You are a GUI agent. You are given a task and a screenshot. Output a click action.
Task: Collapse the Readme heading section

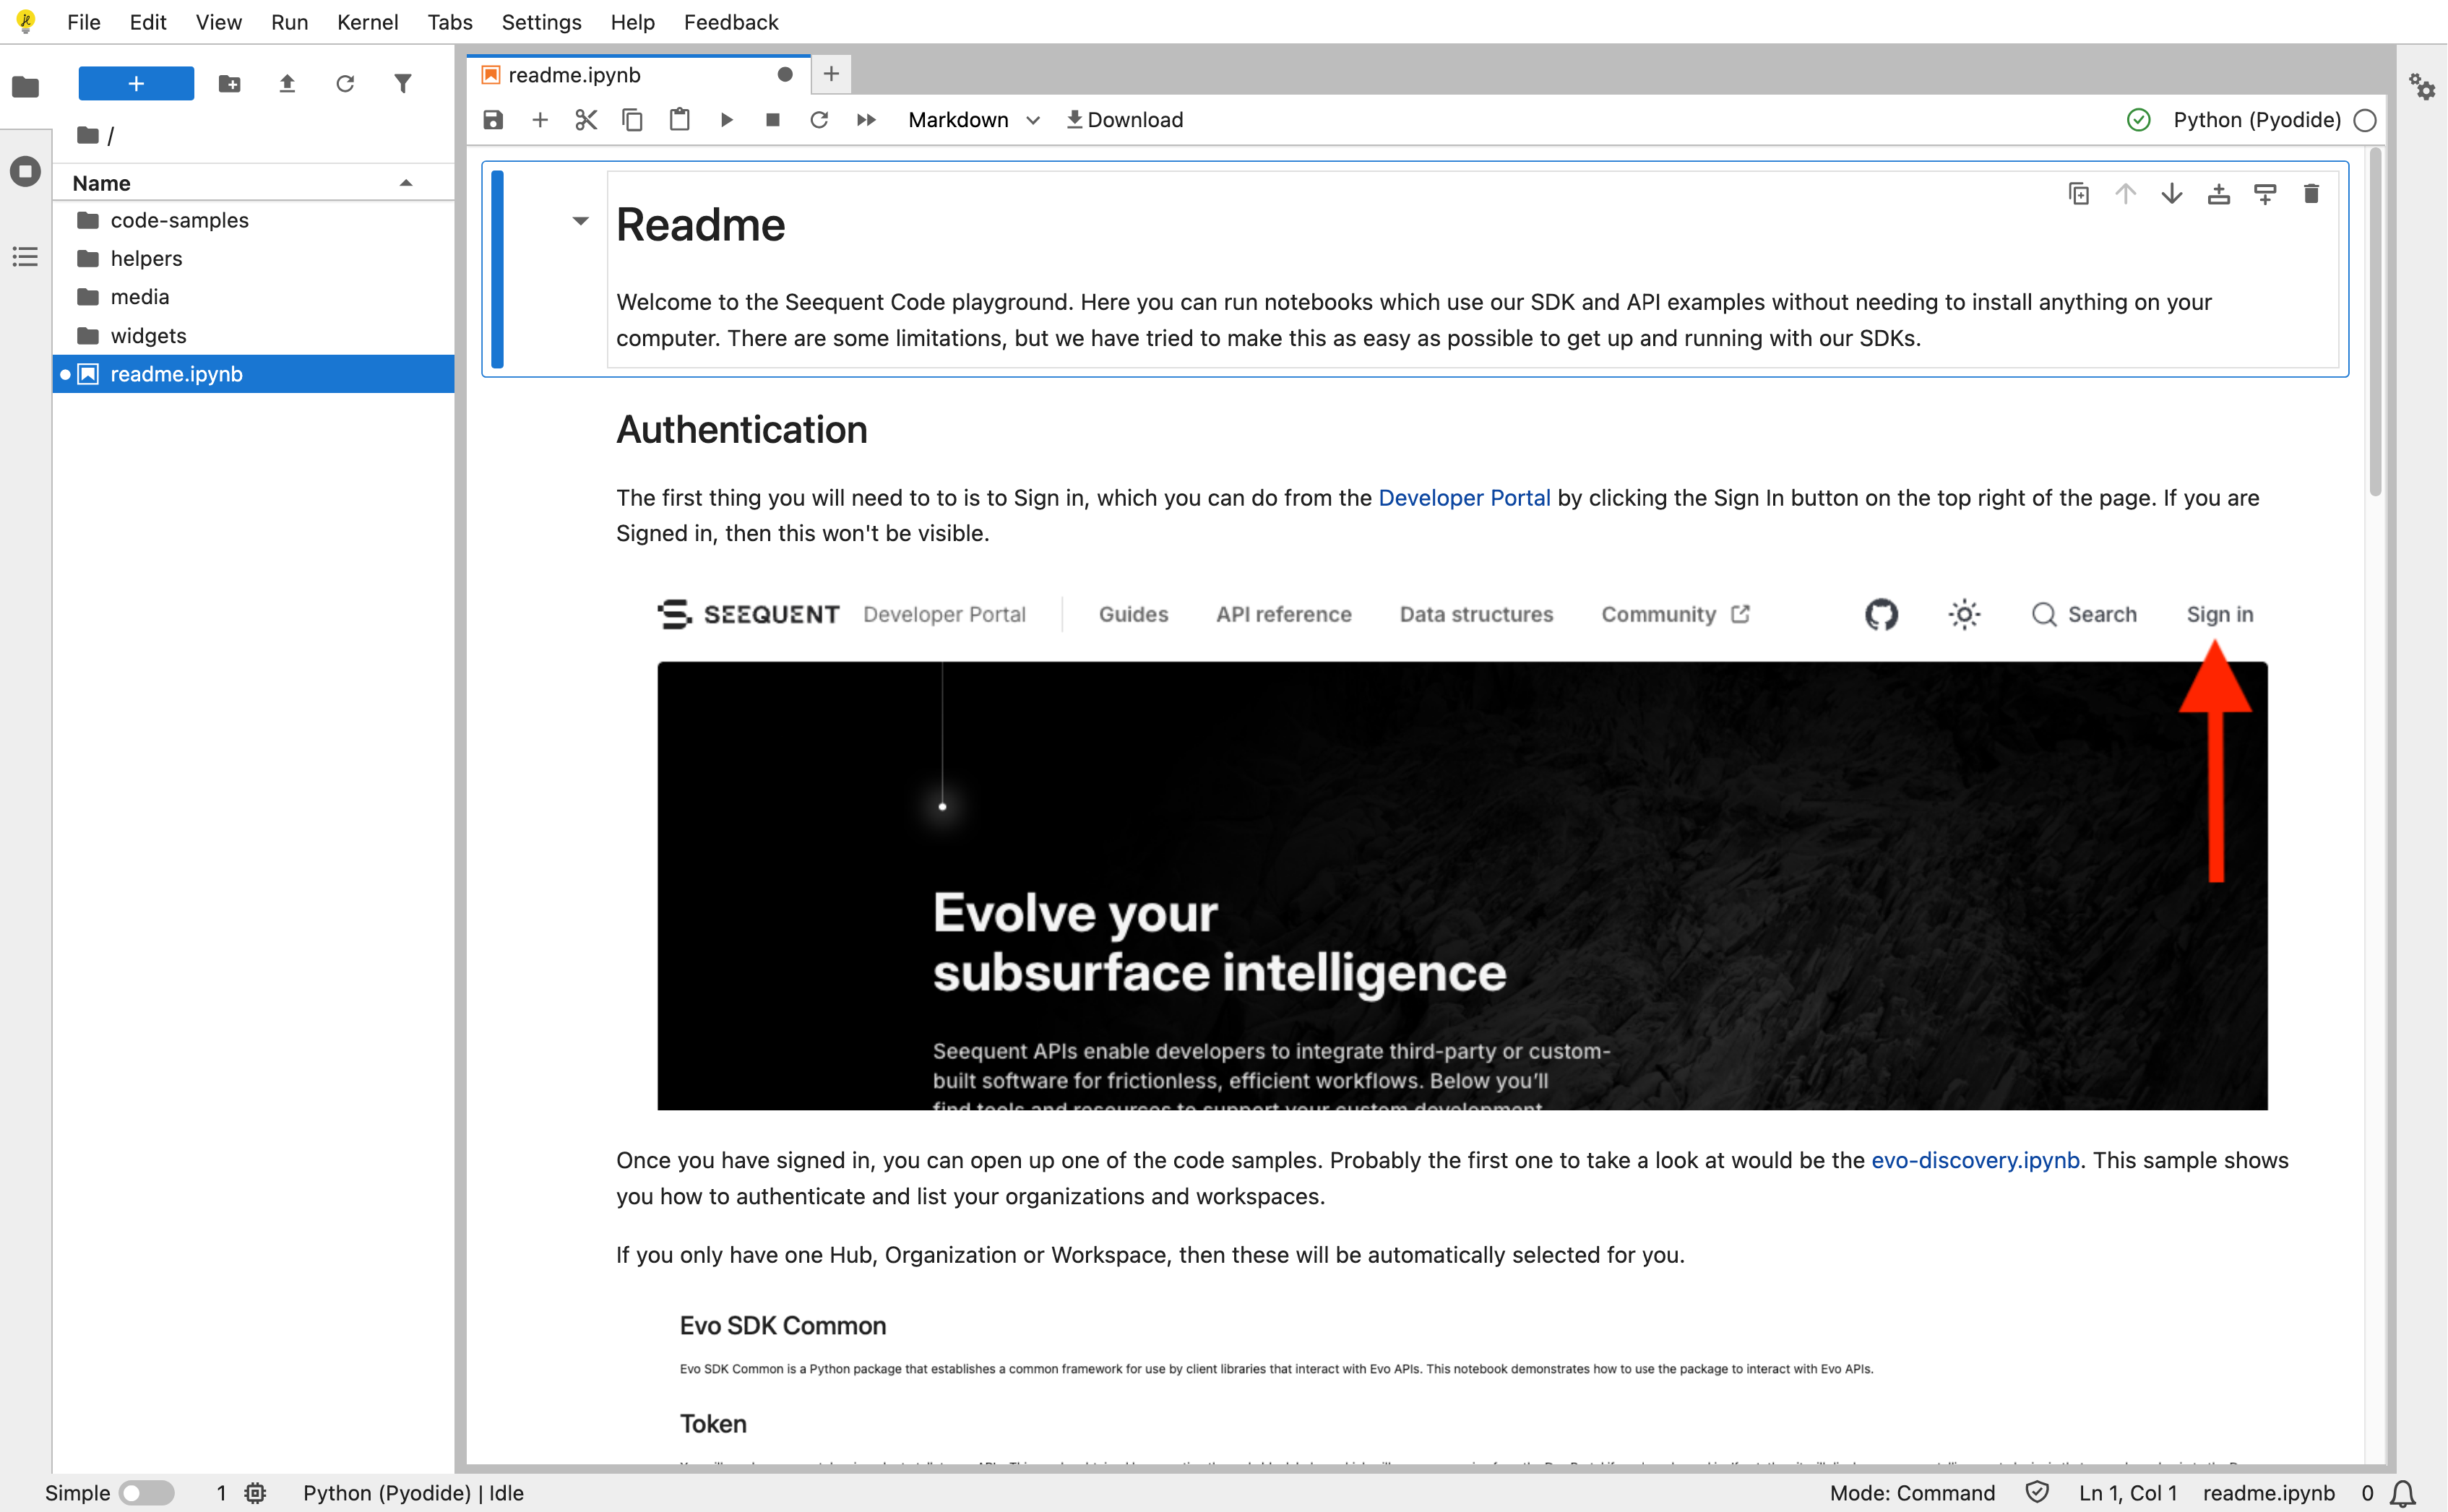tap(580, 221)
